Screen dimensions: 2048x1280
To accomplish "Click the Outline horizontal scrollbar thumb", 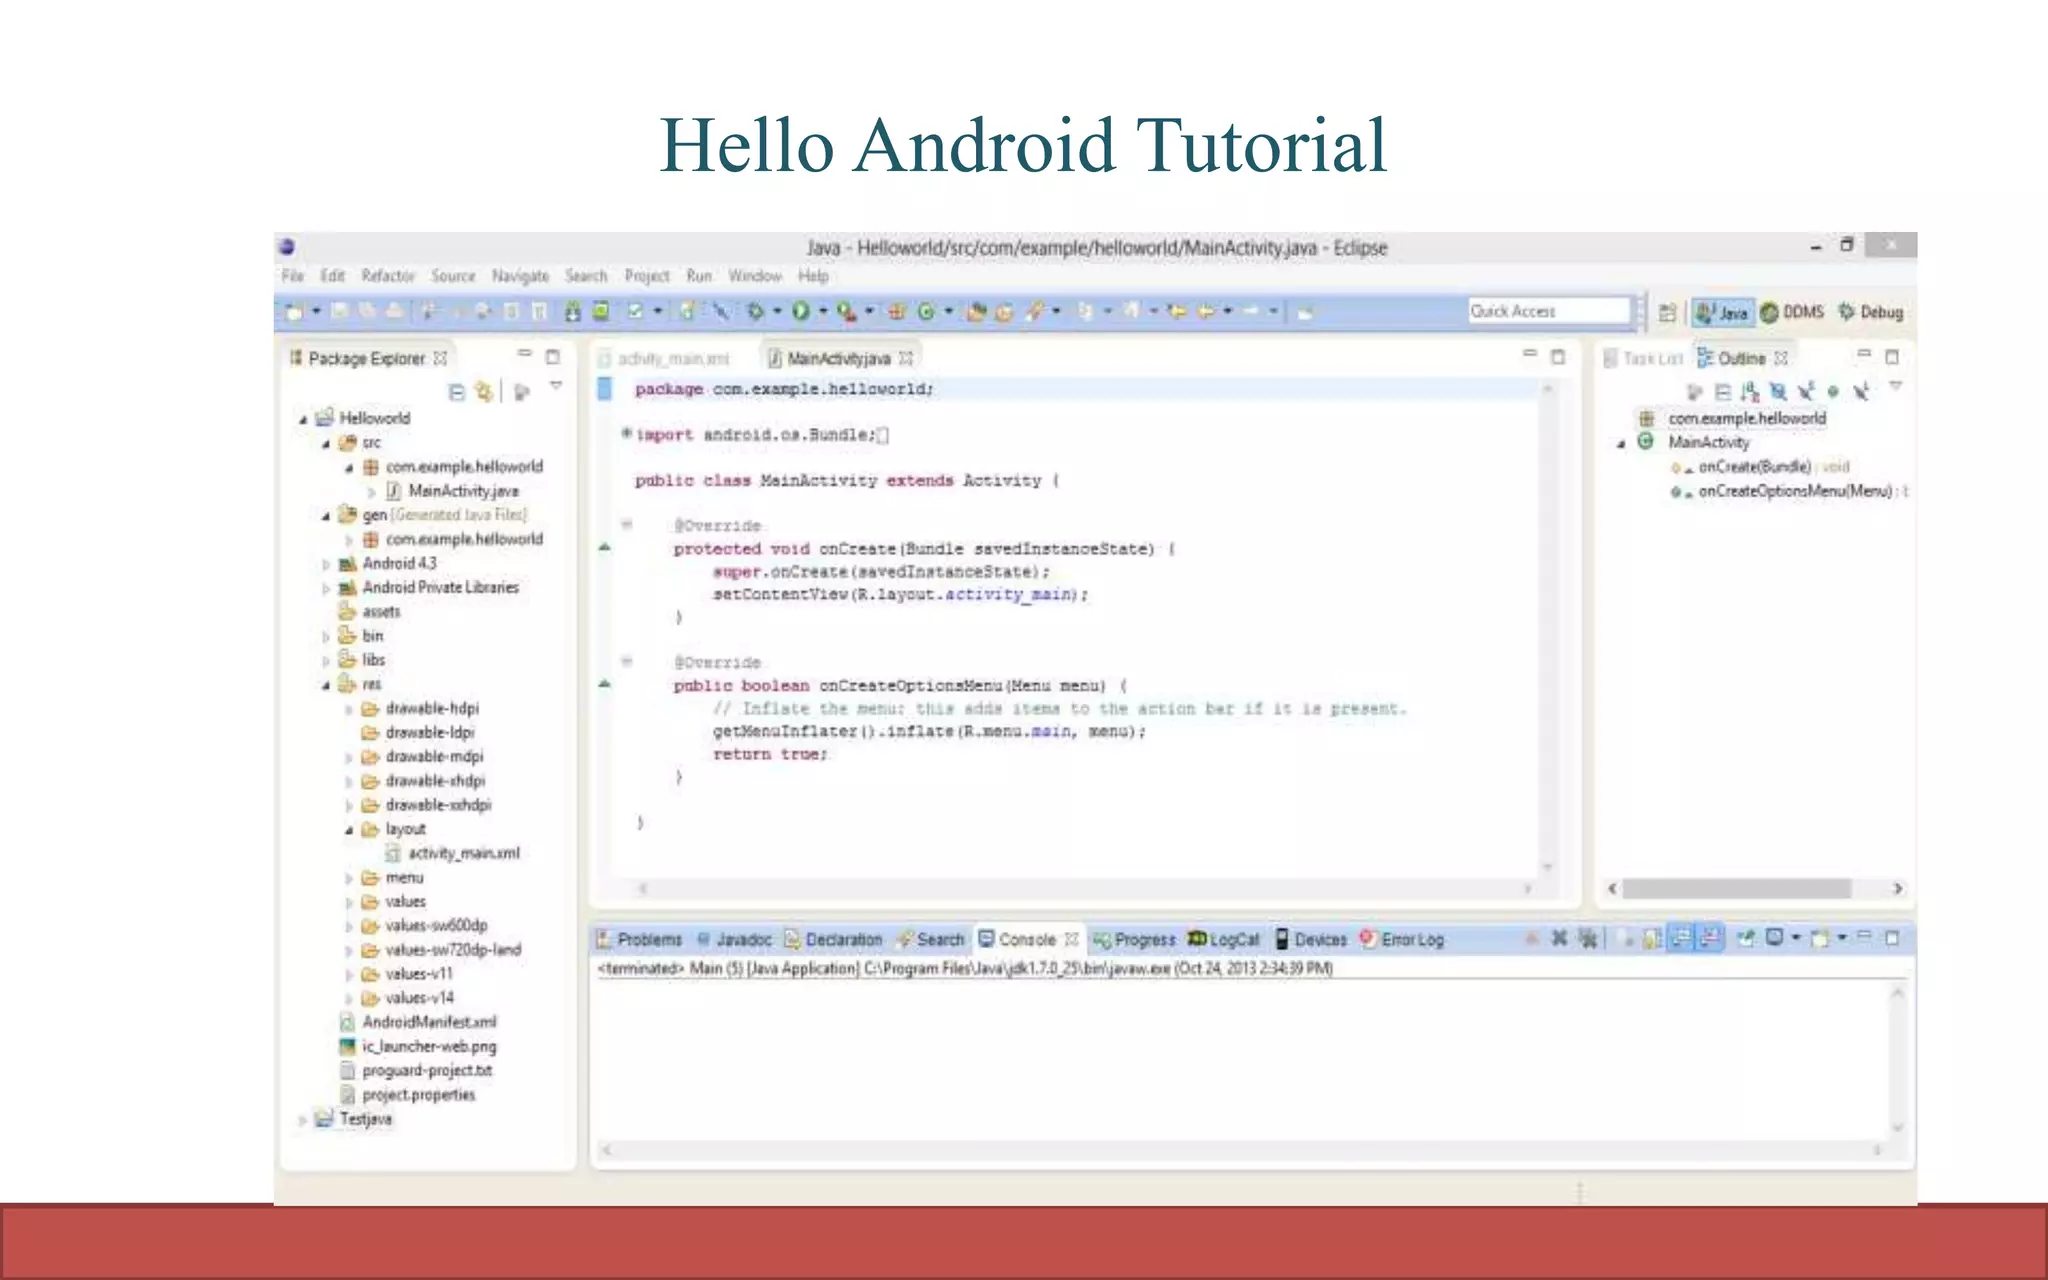I will 1737,888.
